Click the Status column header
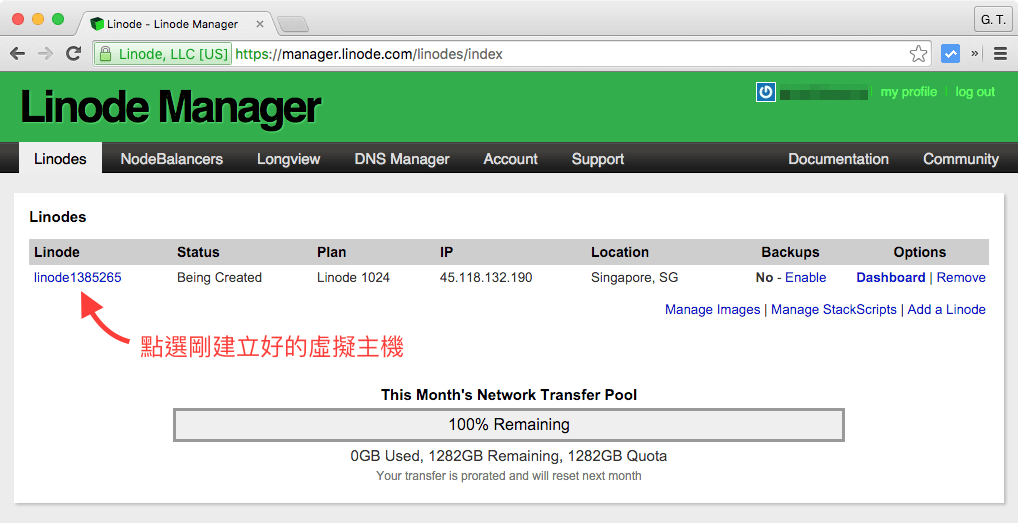Viewport: 1018px width, 523px height. (x=198, y=252)
